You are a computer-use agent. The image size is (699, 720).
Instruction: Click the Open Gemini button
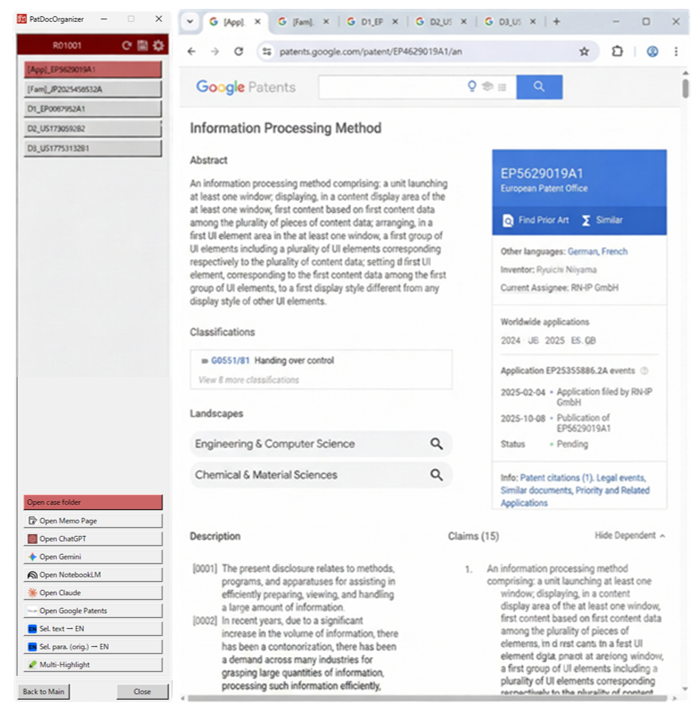pos(93,557)
